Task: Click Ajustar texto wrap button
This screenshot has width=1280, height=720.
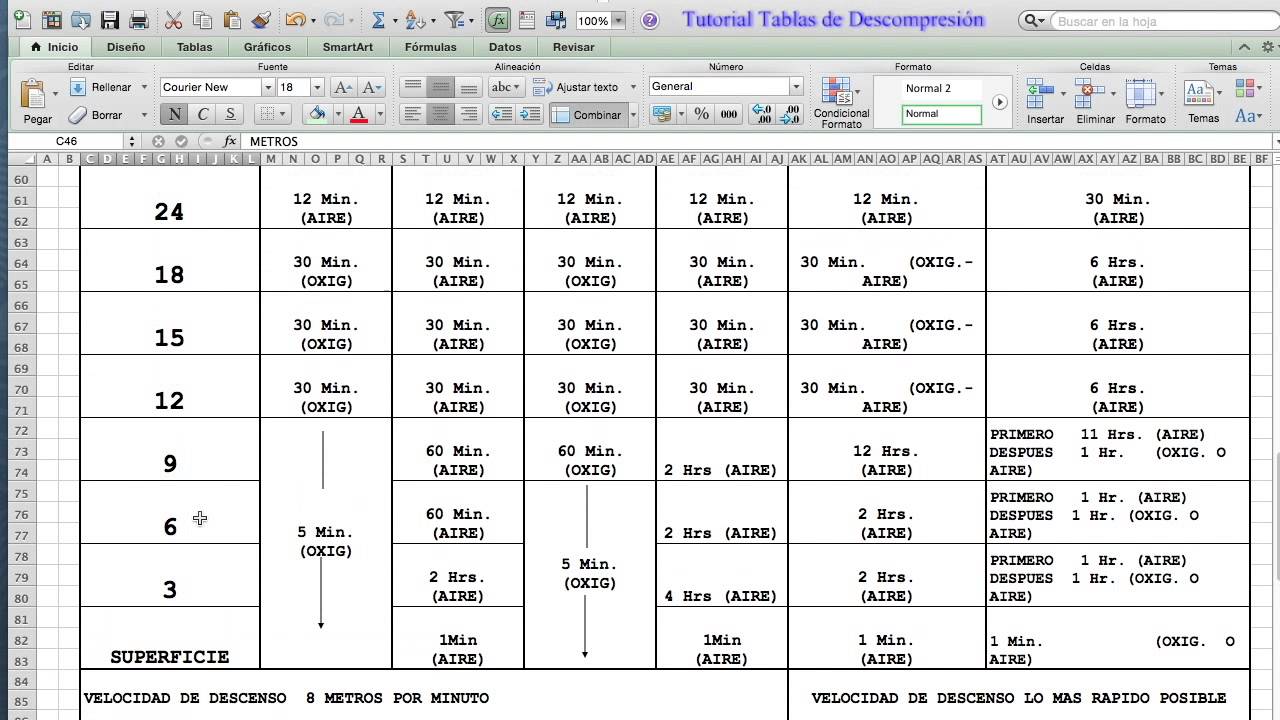Action: click(577, 87)
